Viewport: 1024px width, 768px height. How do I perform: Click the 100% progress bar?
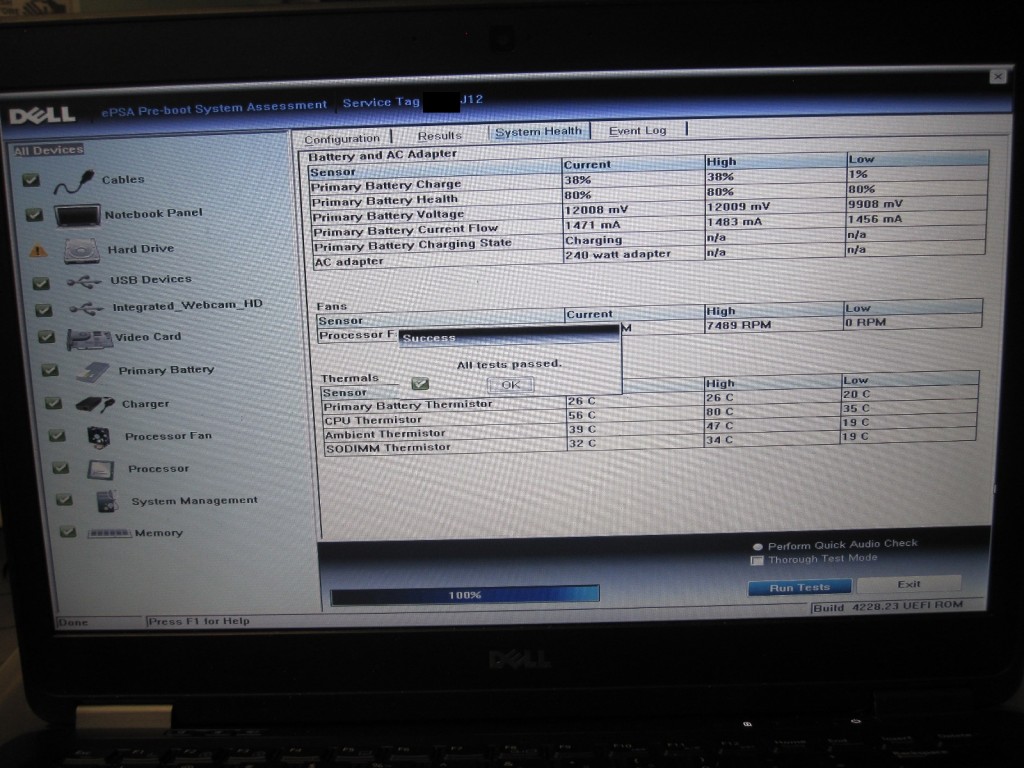[465, 595]
